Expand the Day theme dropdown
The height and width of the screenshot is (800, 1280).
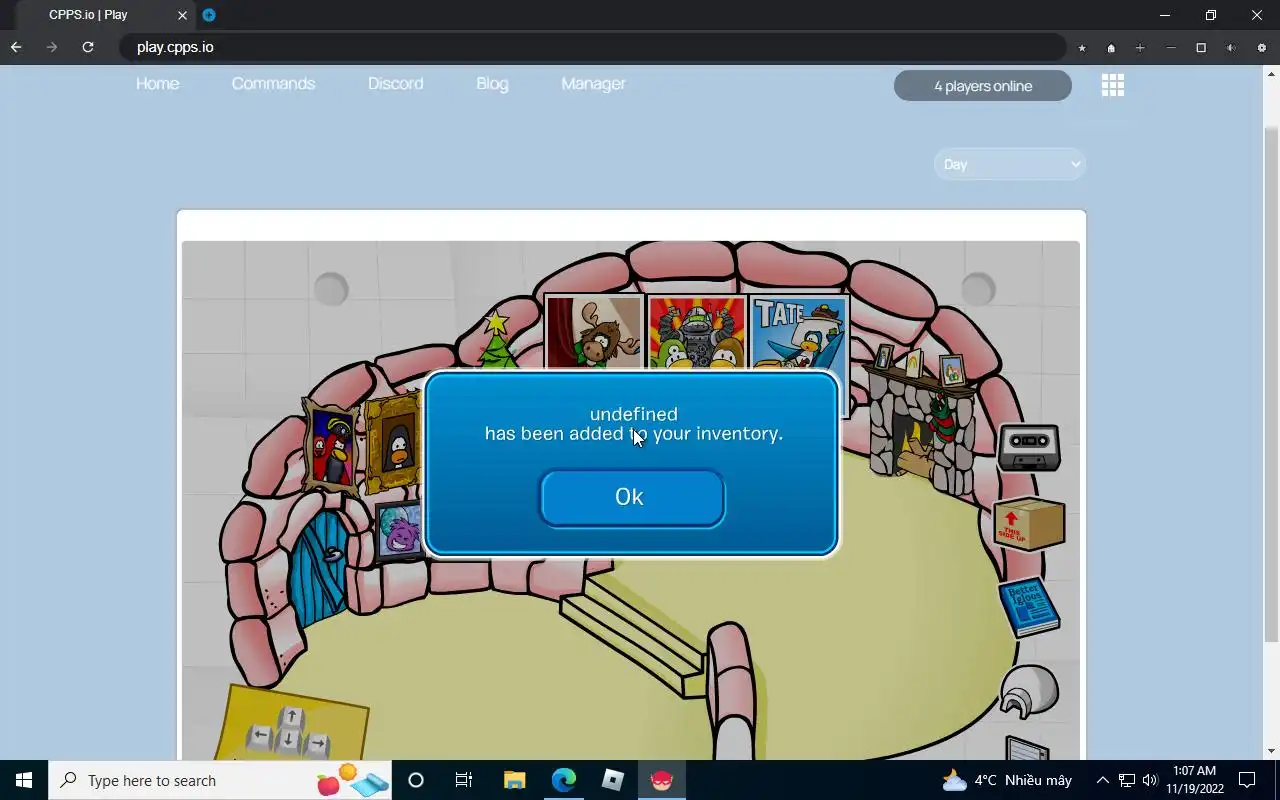point(1010,164)
